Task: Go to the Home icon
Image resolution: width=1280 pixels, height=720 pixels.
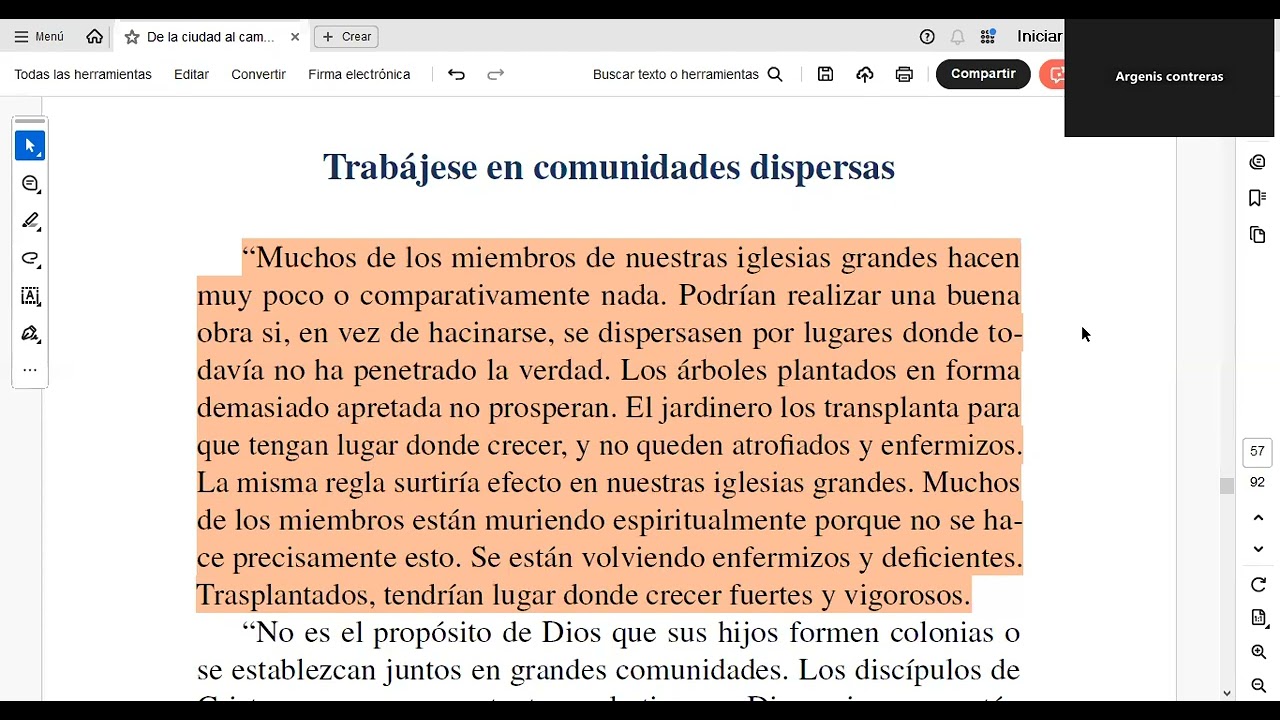Action: (94, 37)
